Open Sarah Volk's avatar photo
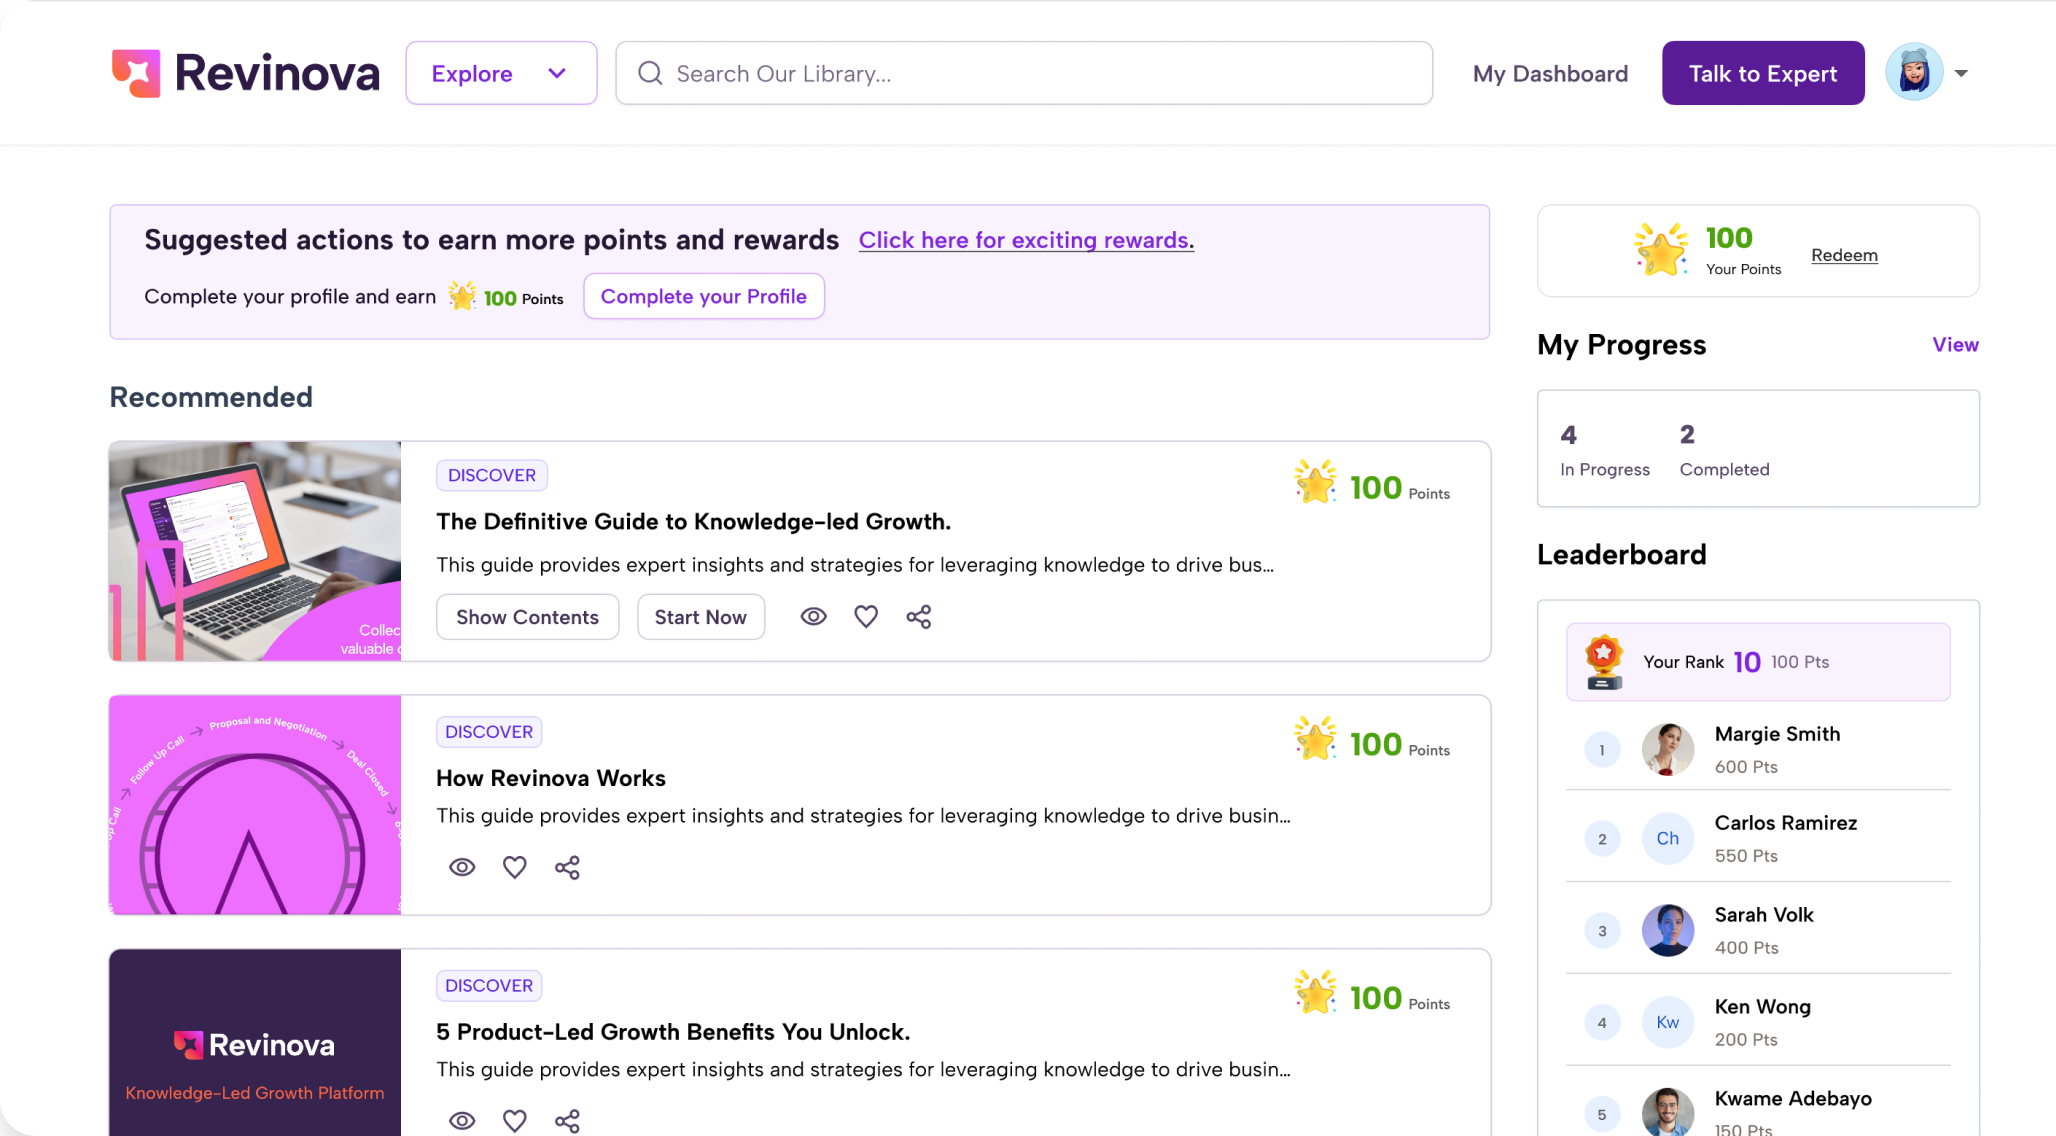Viewport: 2056px width, 1136px height. coord(1668,931)
